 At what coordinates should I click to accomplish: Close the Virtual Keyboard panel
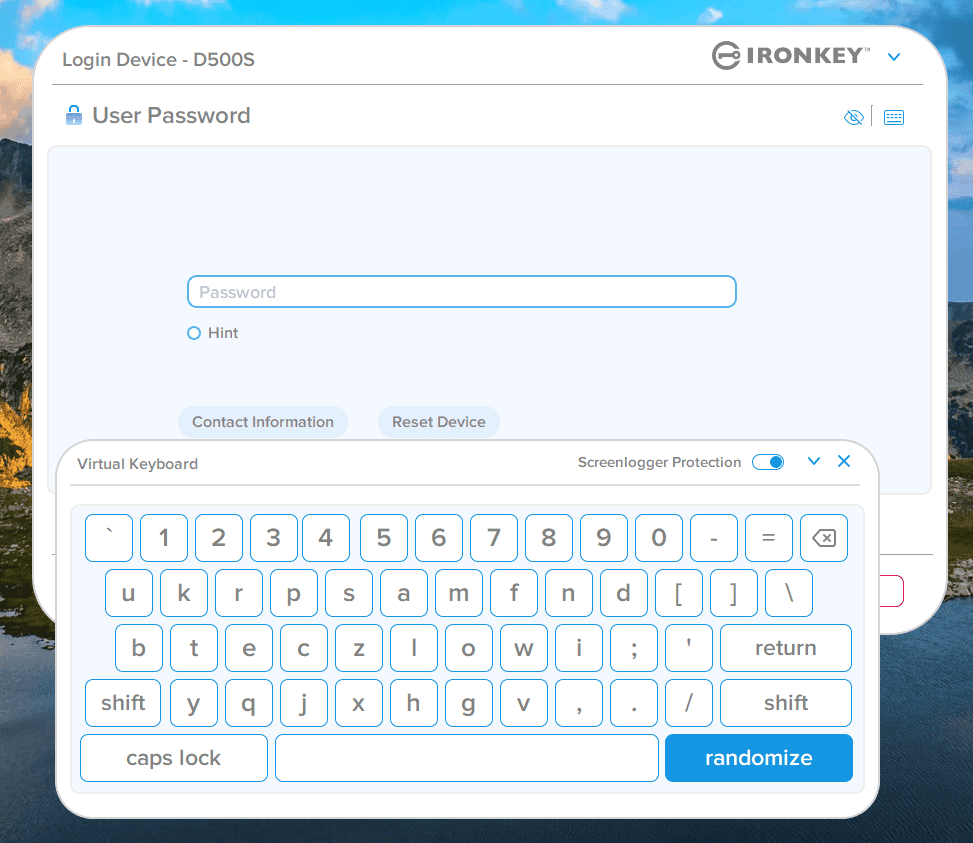[844, 461]
